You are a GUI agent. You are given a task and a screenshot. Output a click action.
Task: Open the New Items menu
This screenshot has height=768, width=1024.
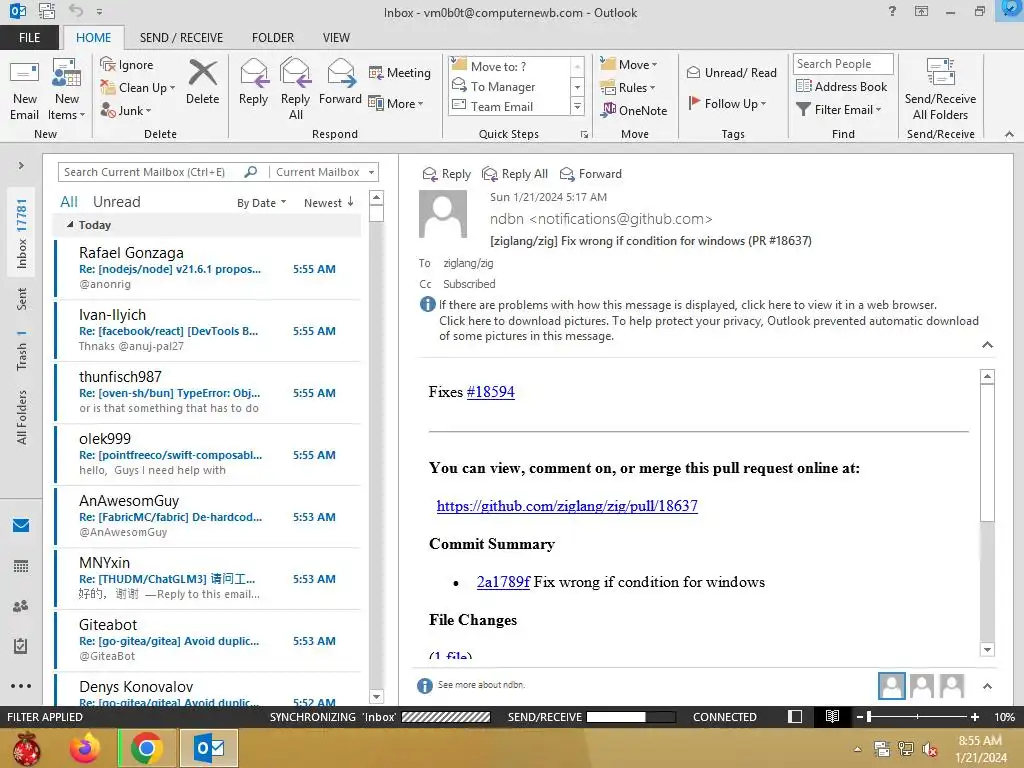[x=67, y=89]
